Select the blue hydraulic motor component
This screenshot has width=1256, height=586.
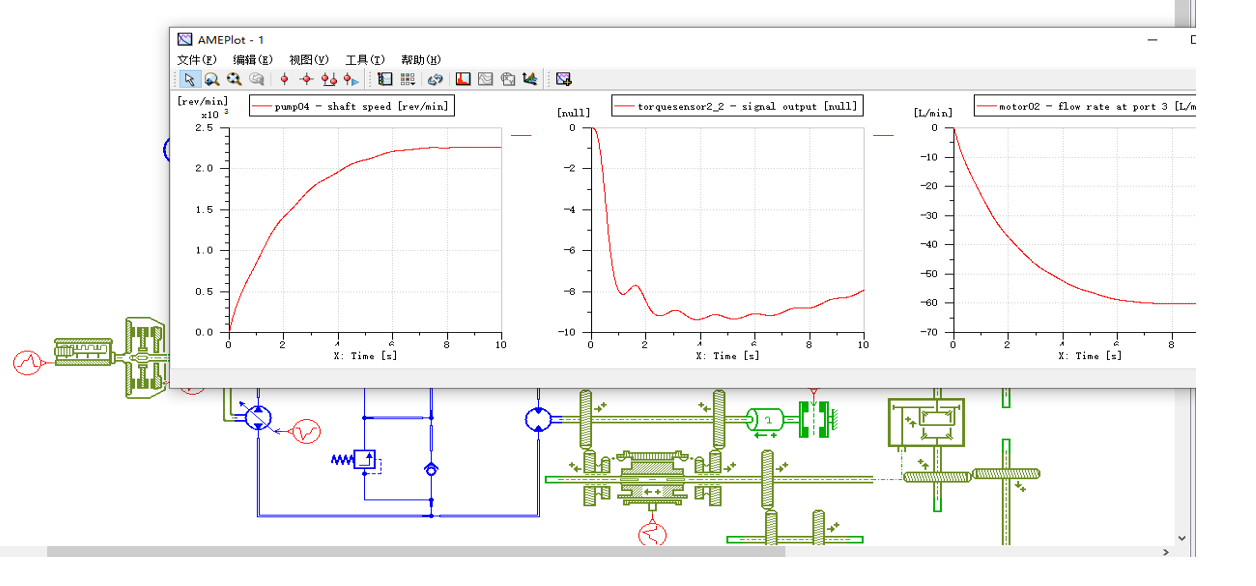pos(539,418)
